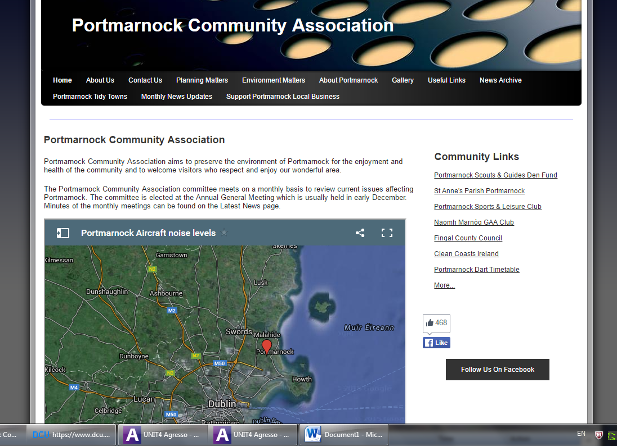617x446 pixels.
Task: Go to Portmarnock Tidy Towns
Action: 90,96
